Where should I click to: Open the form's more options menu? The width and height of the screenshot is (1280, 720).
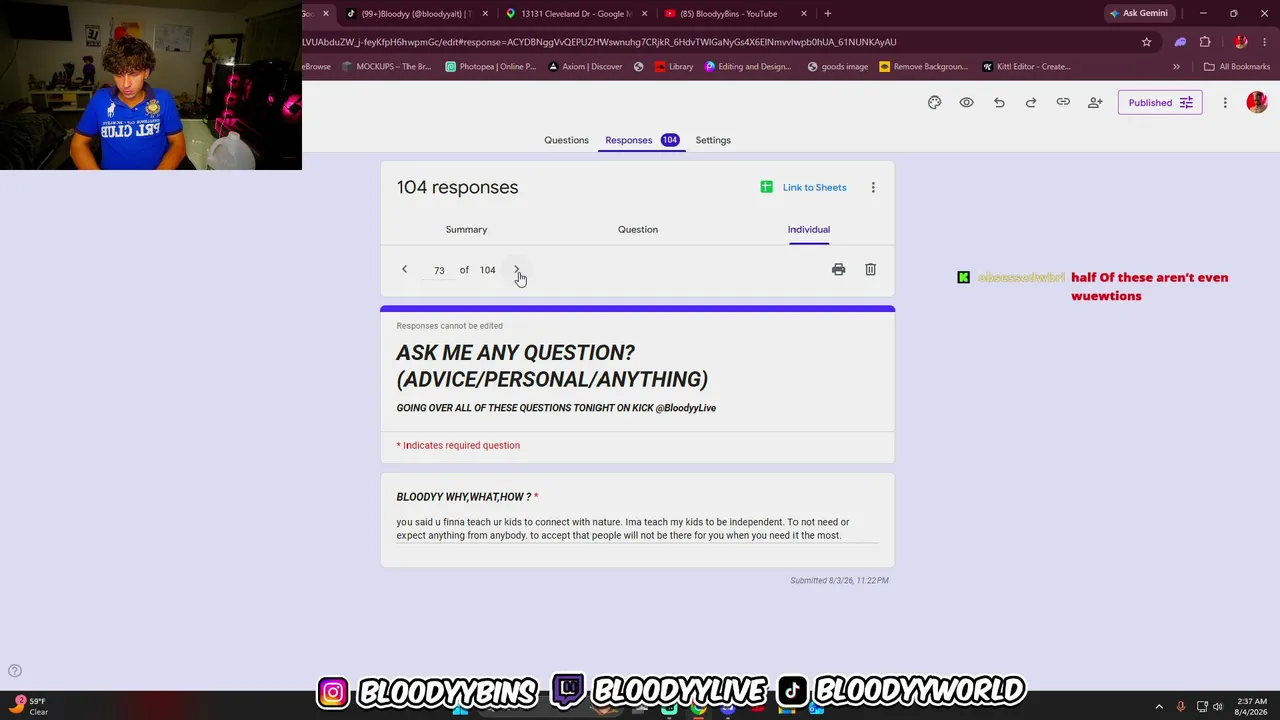tap(1225, 102)
